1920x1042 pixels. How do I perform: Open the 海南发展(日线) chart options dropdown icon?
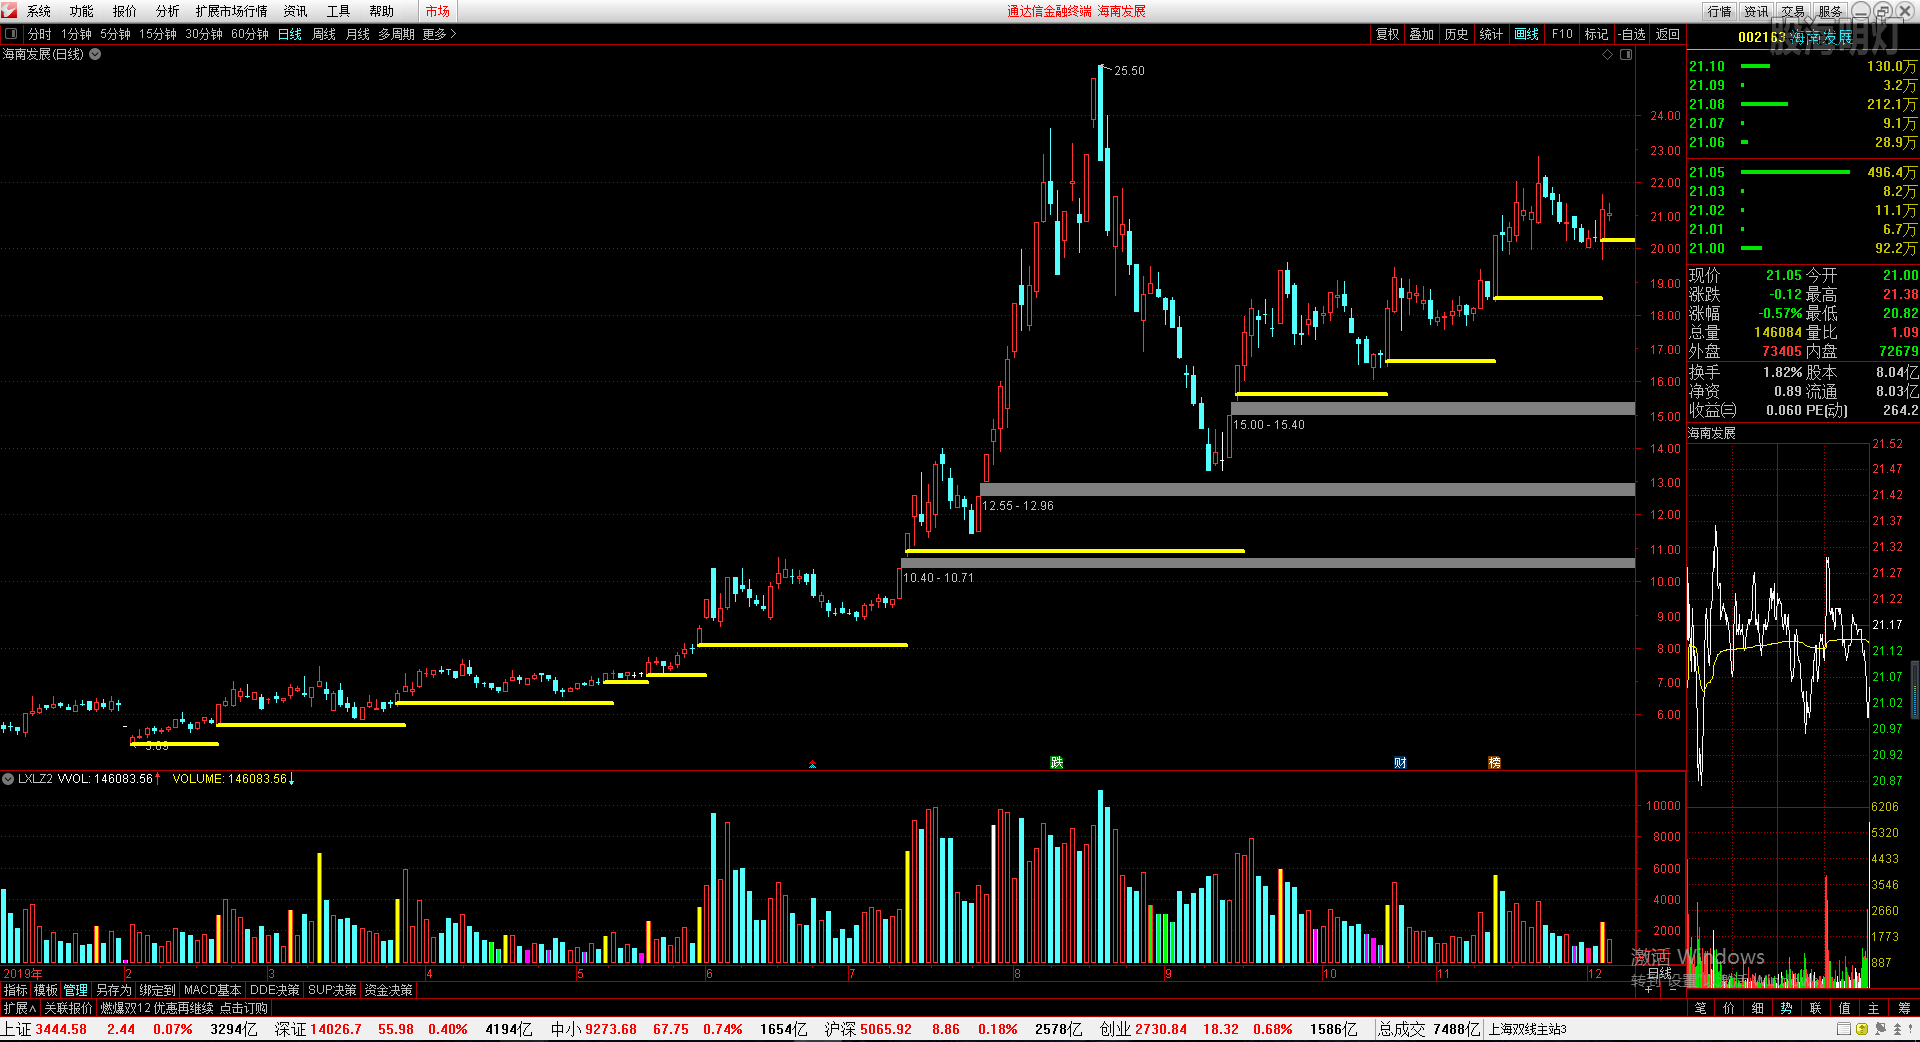coord(95,54)
